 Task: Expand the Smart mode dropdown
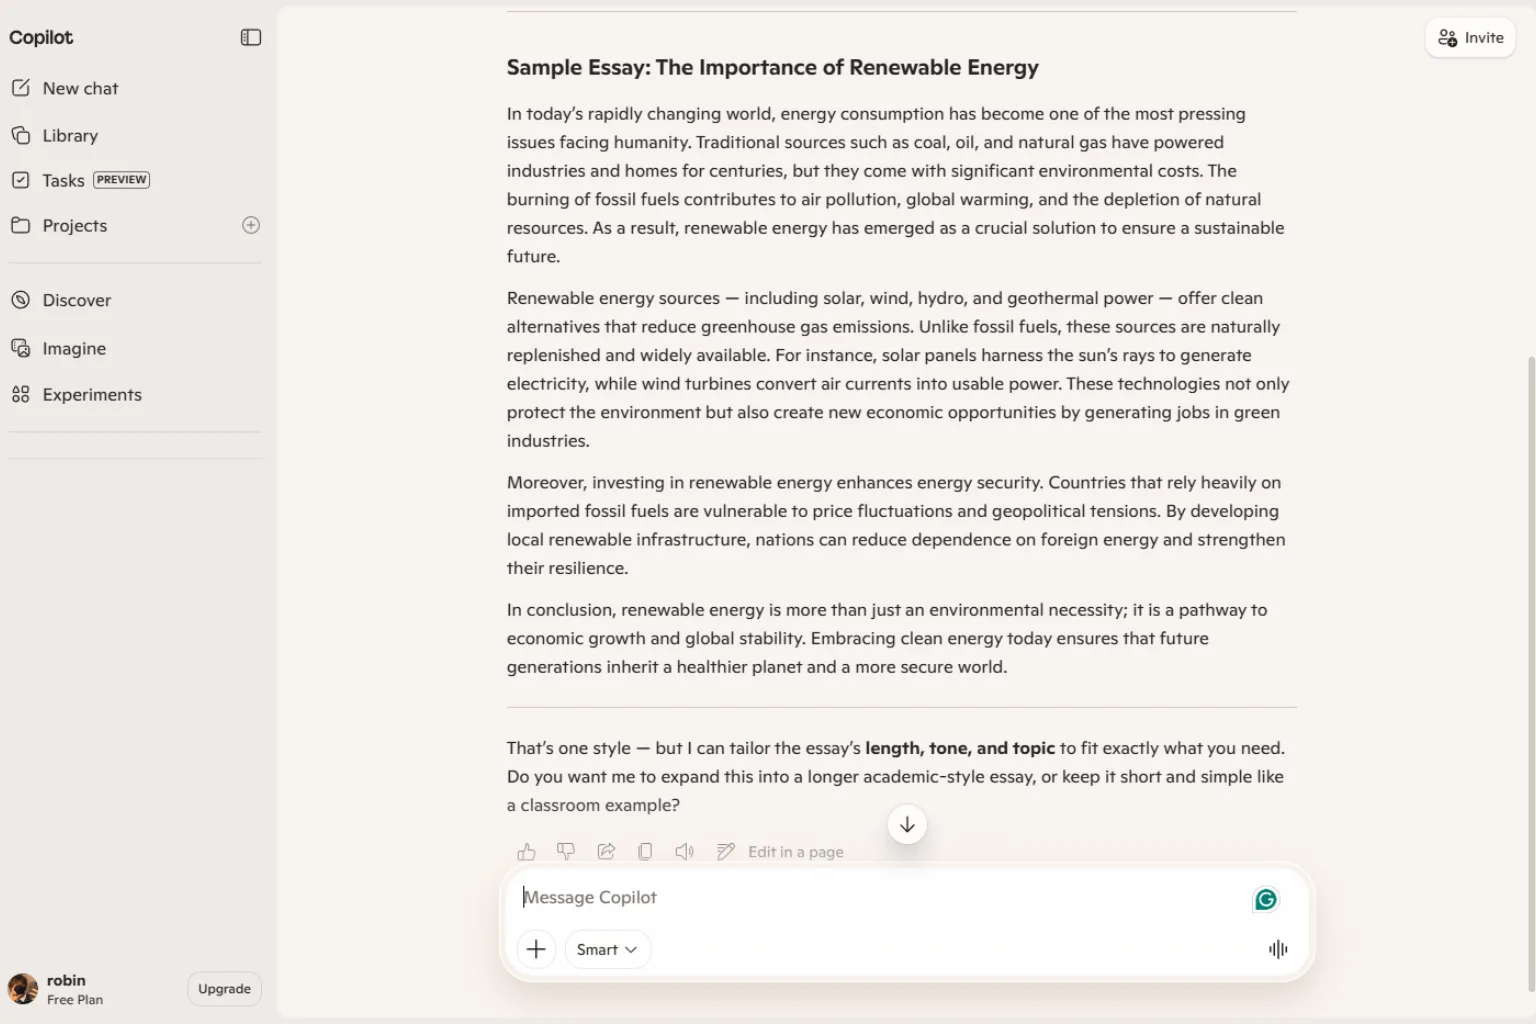pos(607,949)
